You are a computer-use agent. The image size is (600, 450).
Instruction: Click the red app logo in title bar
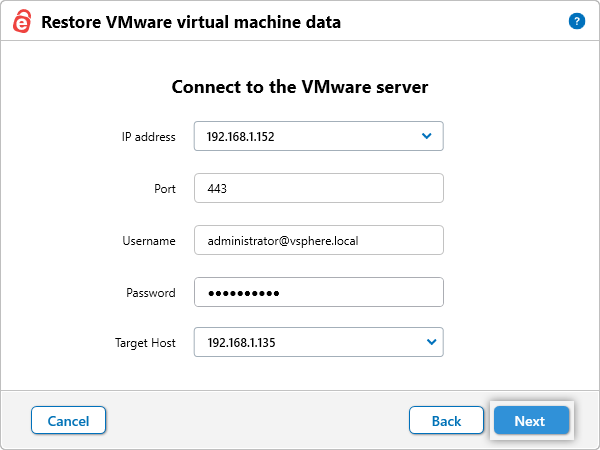(x=22, y=22)
